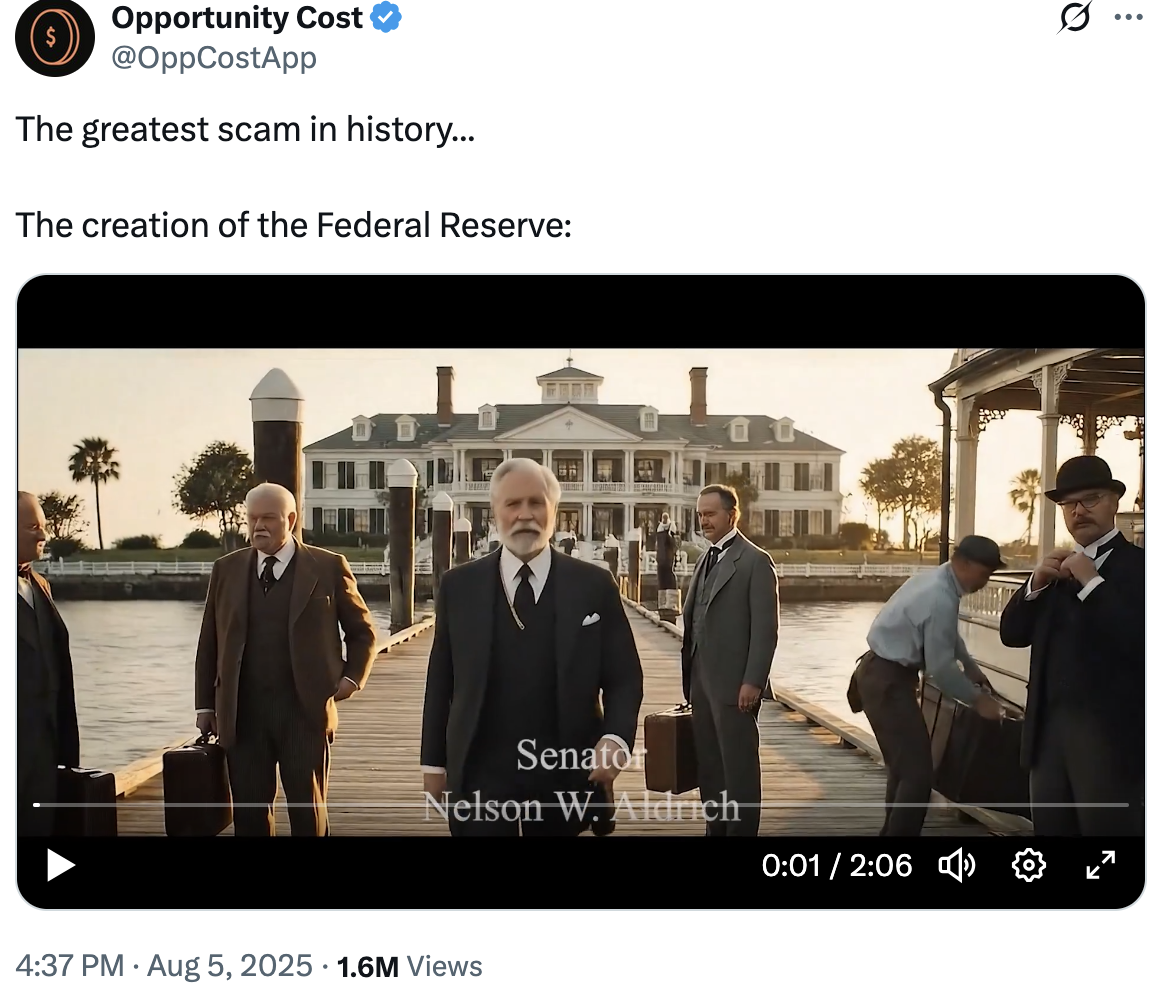Viewport: 1162px width, 992px height.
Task: Click the playhead at the progress bar start
Action: coord(37,804)
